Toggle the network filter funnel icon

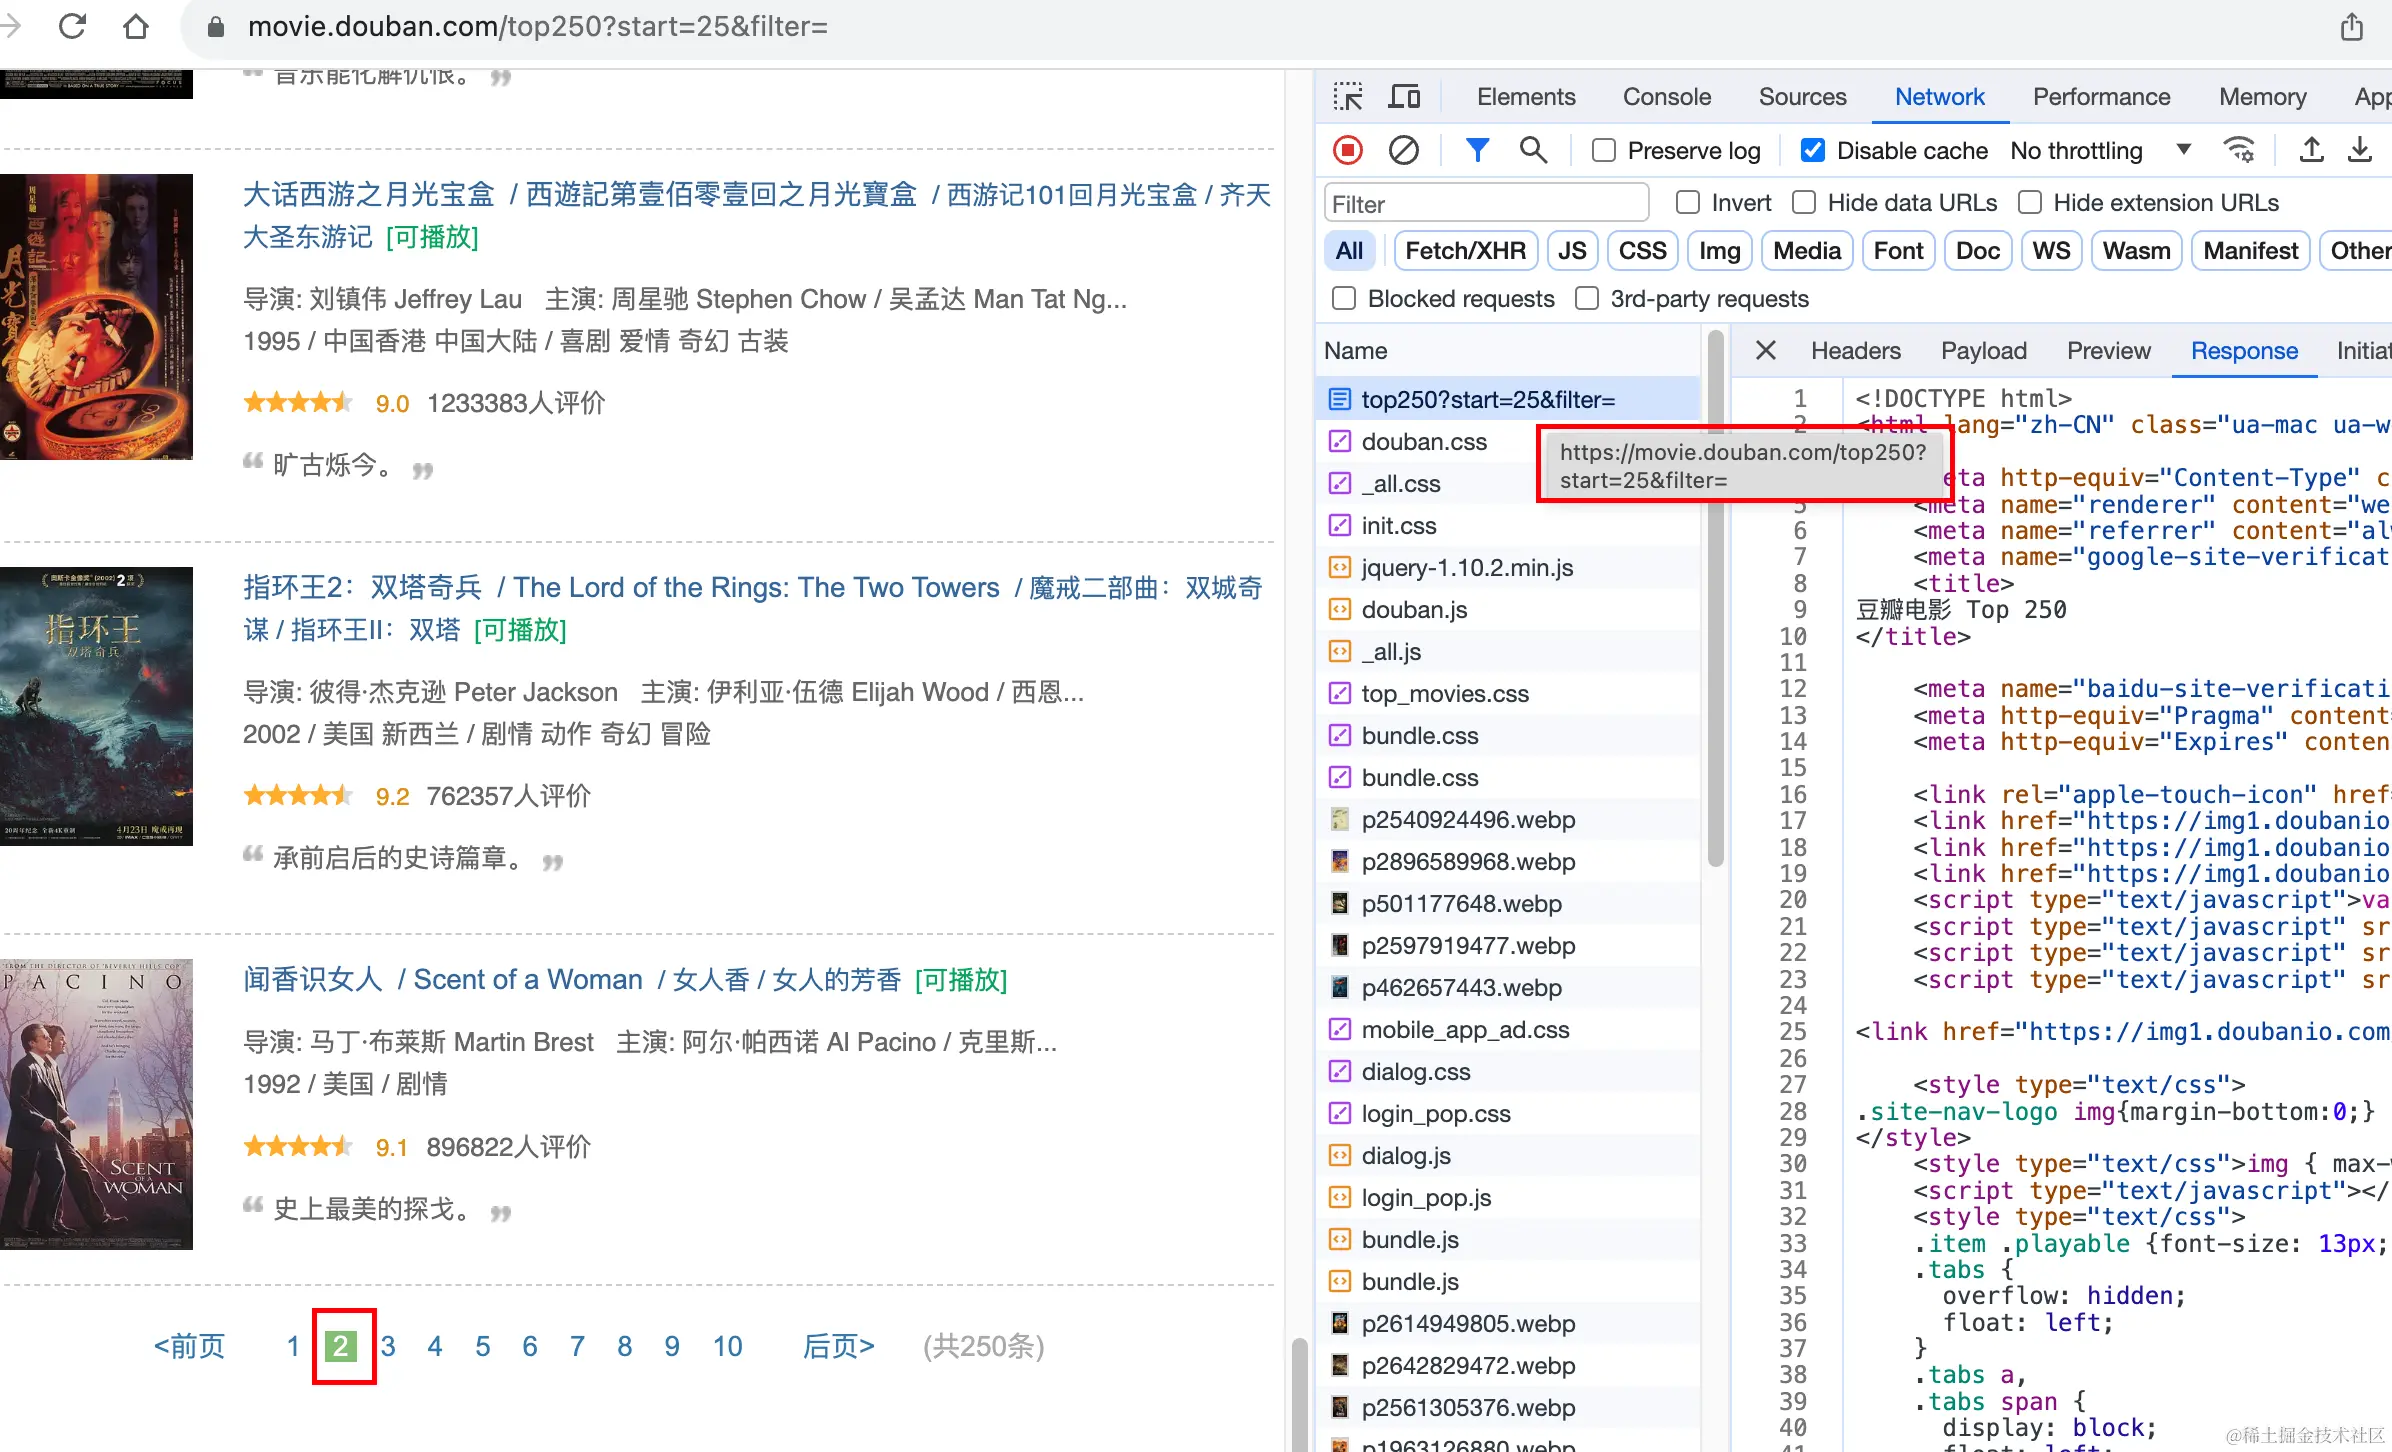[x=1476, y=151]
